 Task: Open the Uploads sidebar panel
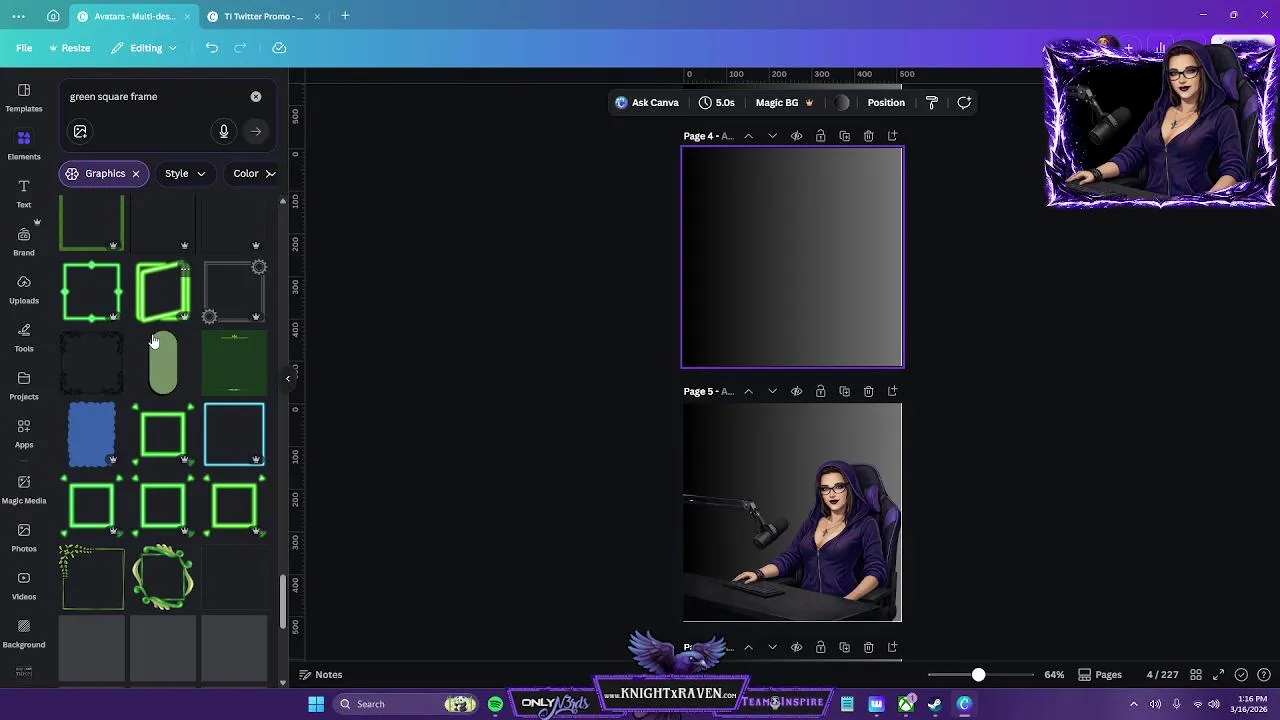24,289
